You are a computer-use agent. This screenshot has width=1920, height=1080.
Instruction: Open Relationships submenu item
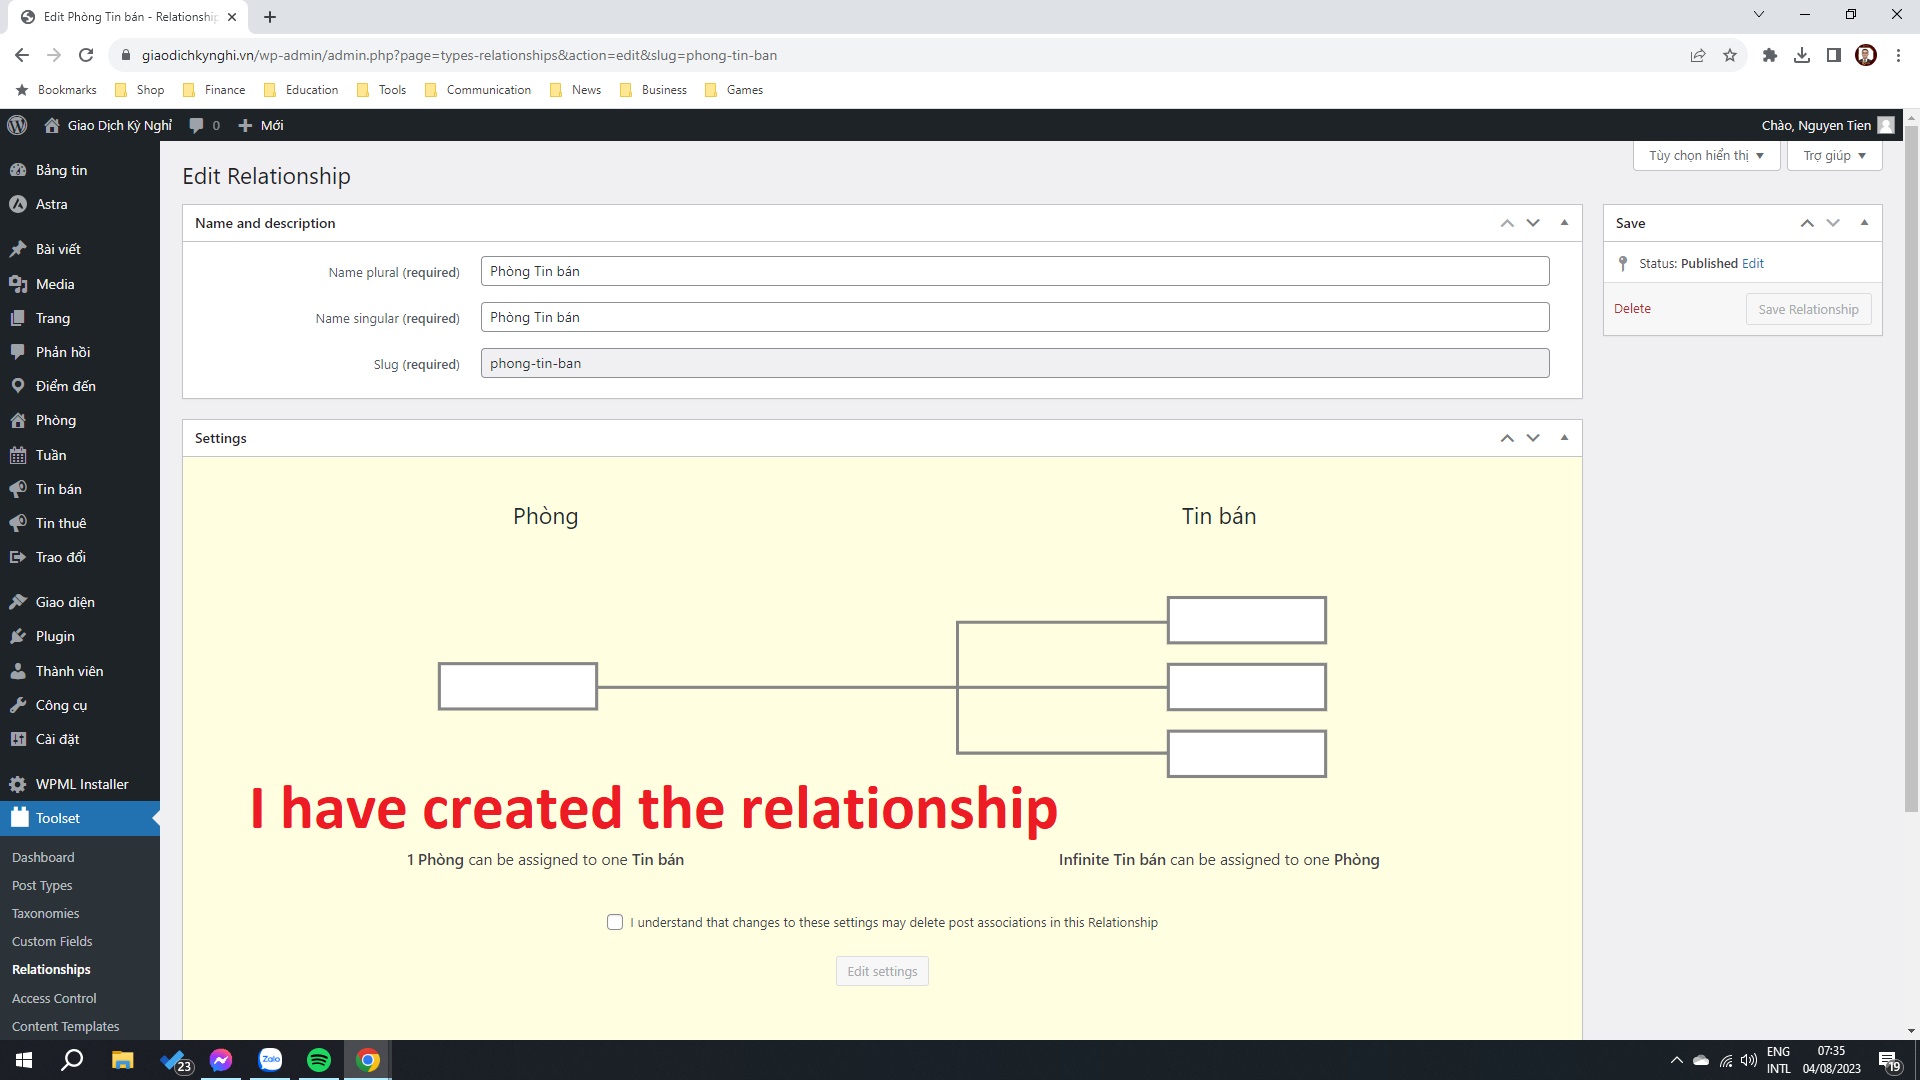coord(51,969)
